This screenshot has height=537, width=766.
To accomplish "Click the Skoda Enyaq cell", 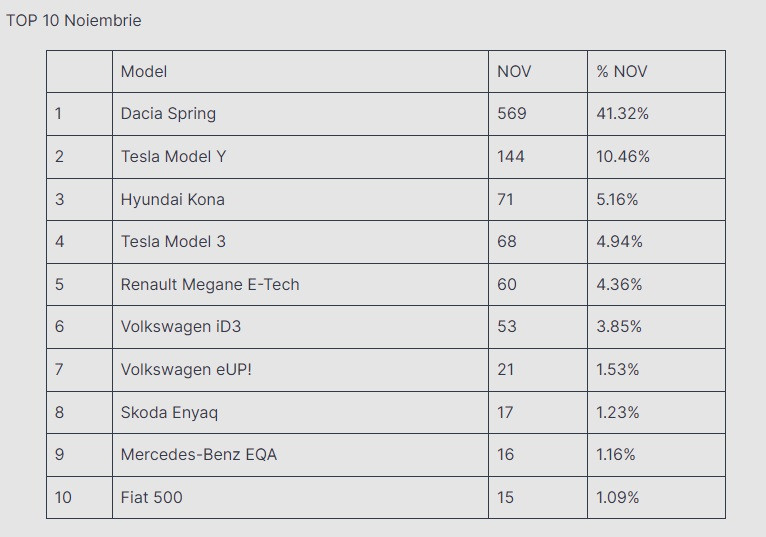I will 169,412.
